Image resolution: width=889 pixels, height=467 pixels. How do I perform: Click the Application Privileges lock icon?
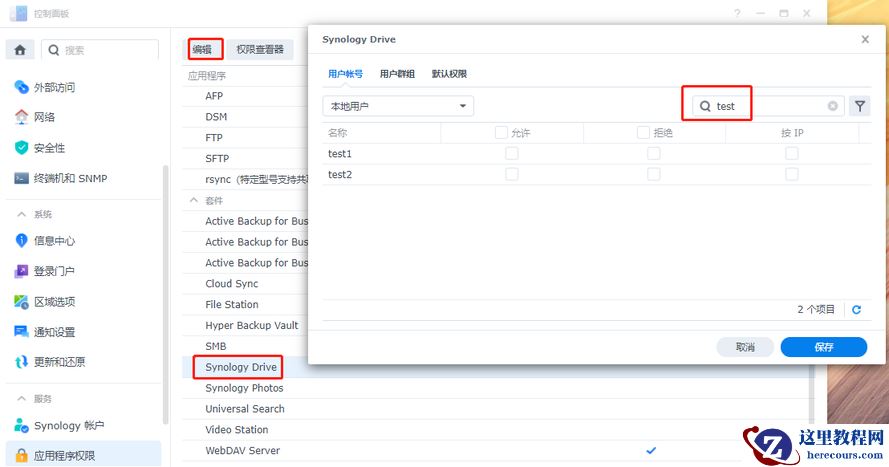pyautogui.click(x=21, y=455)
